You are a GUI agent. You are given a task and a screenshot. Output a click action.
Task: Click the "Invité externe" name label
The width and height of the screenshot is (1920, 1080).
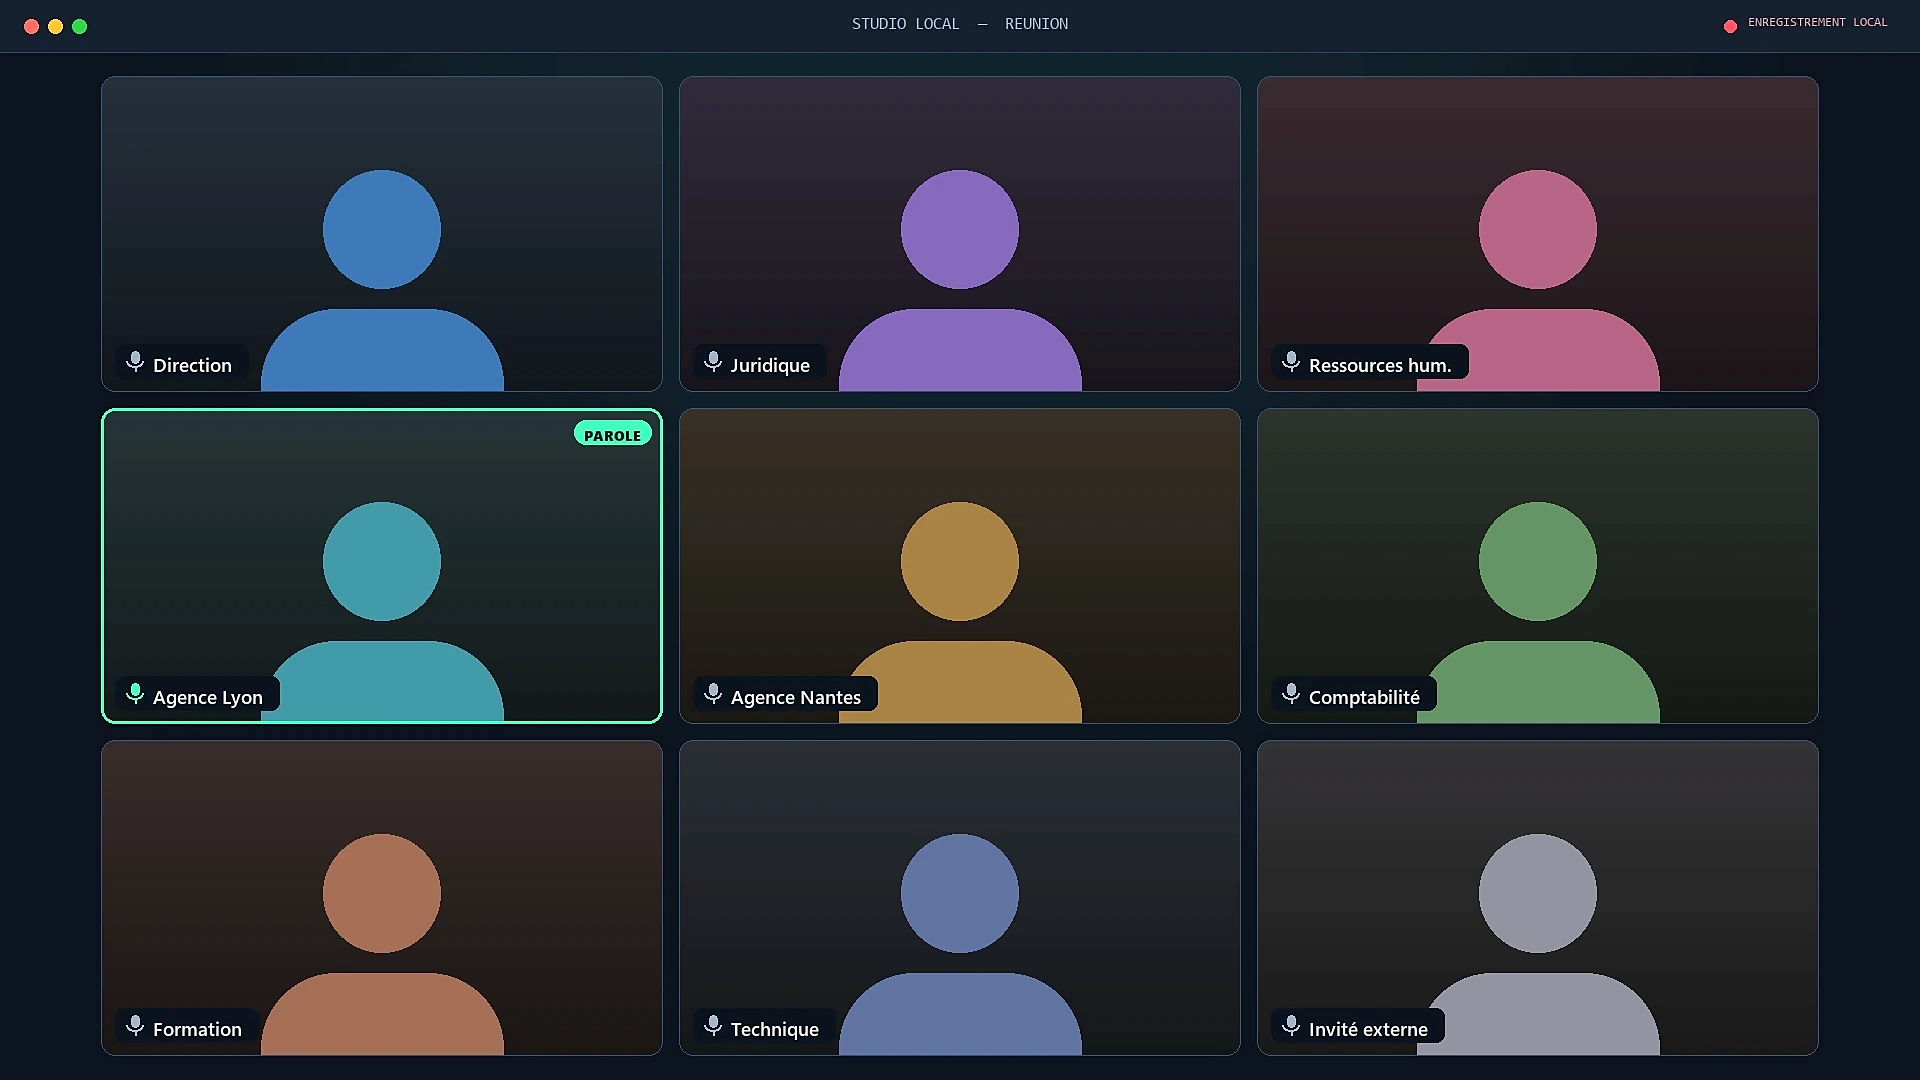click(1368, 1029)
